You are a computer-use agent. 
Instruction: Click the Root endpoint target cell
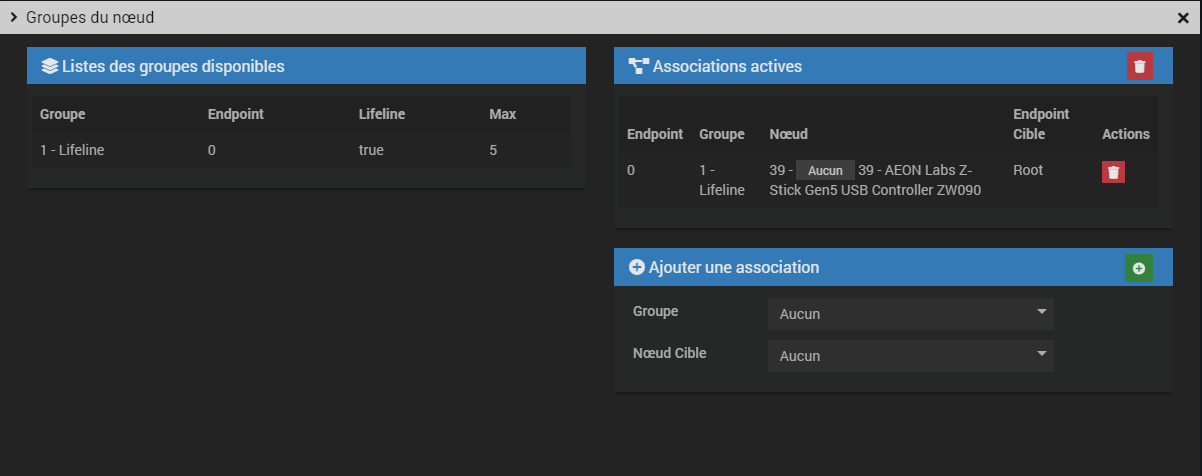(x=1028, y=171)
